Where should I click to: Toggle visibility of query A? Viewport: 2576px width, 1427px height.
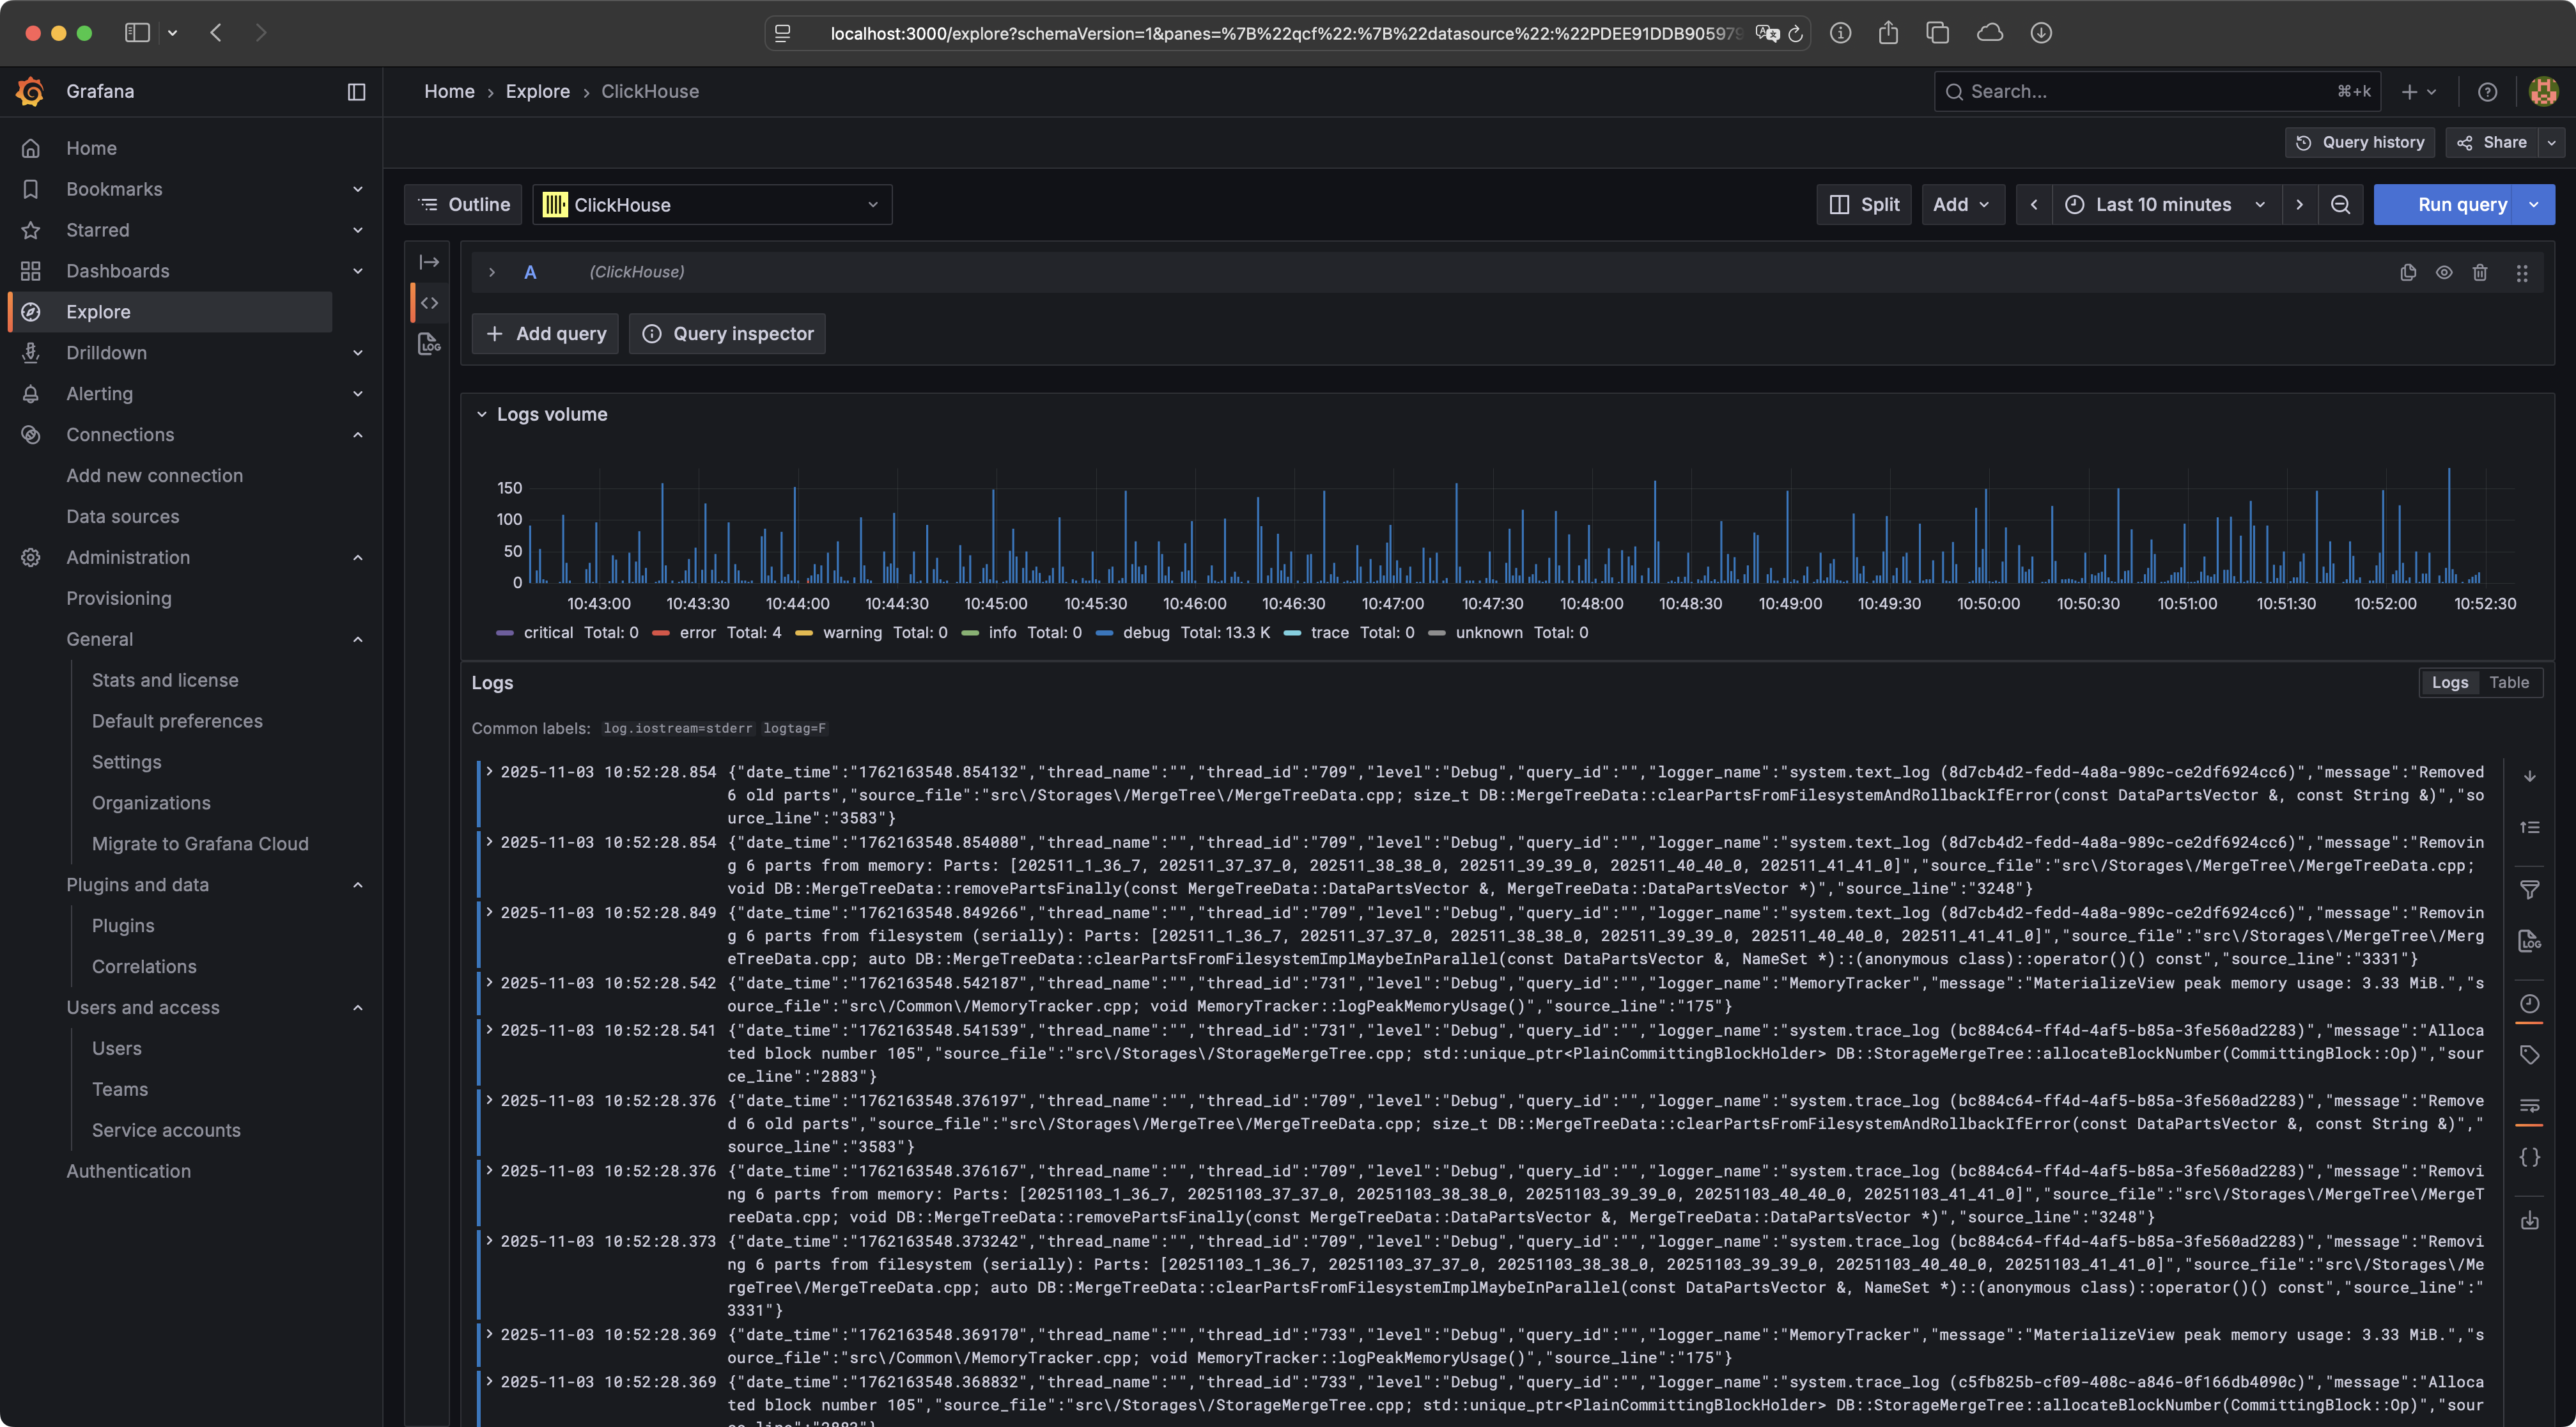pyautogui.click(x=2444, y=272)
